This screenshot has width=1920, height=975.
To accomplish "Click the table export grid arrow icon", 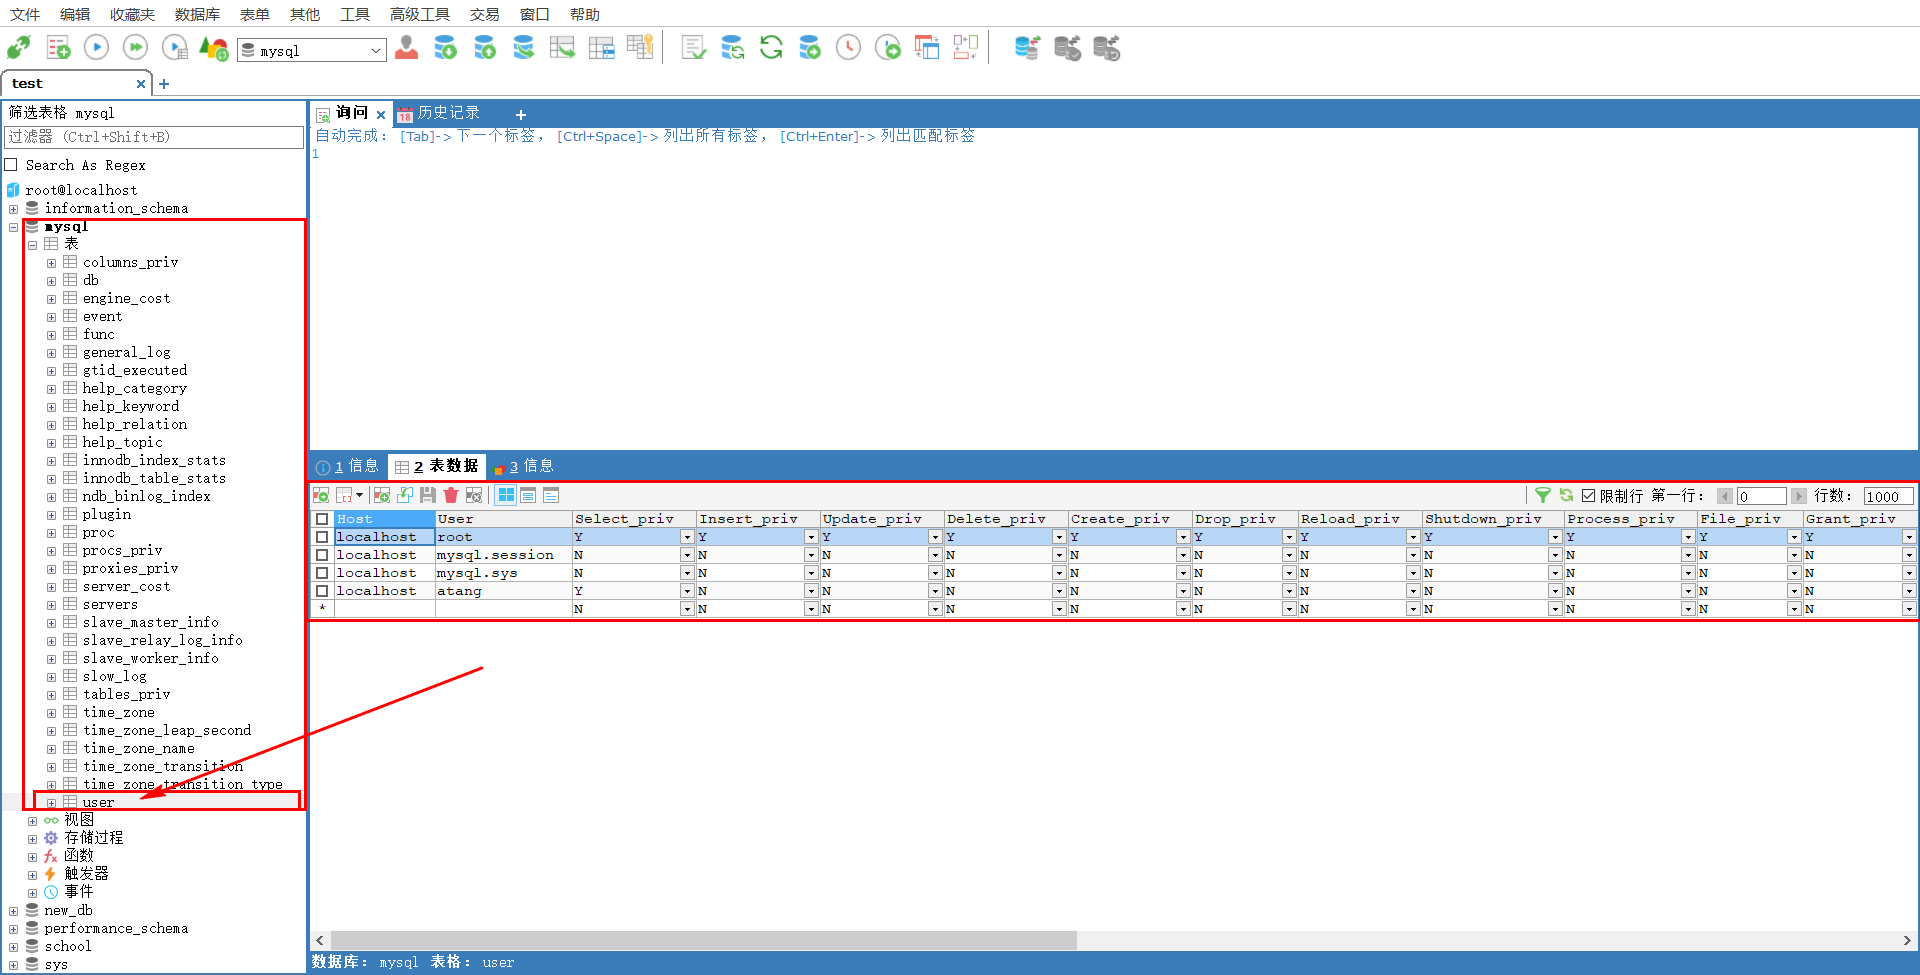I will point(563,48).
